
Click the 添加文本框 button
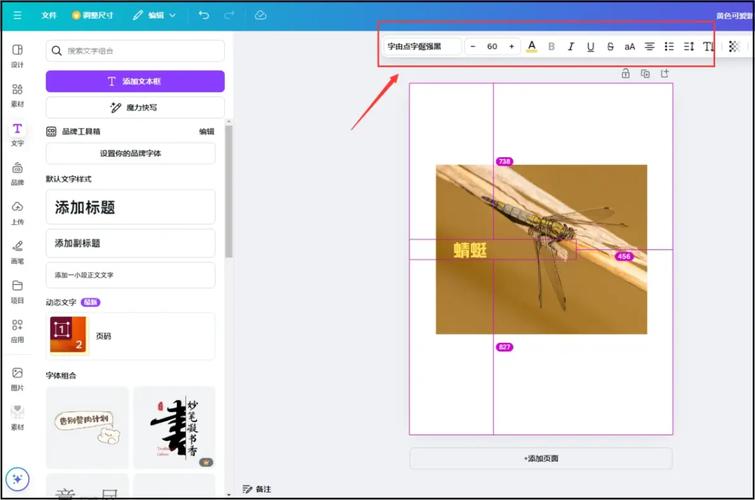click(135, 81)
